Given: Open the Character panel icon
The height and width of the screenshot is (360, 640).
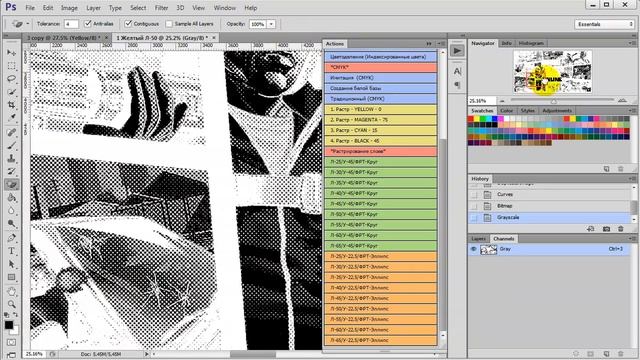Looking at the screenshot, I should pyautogui.click(x=457, y=71).
